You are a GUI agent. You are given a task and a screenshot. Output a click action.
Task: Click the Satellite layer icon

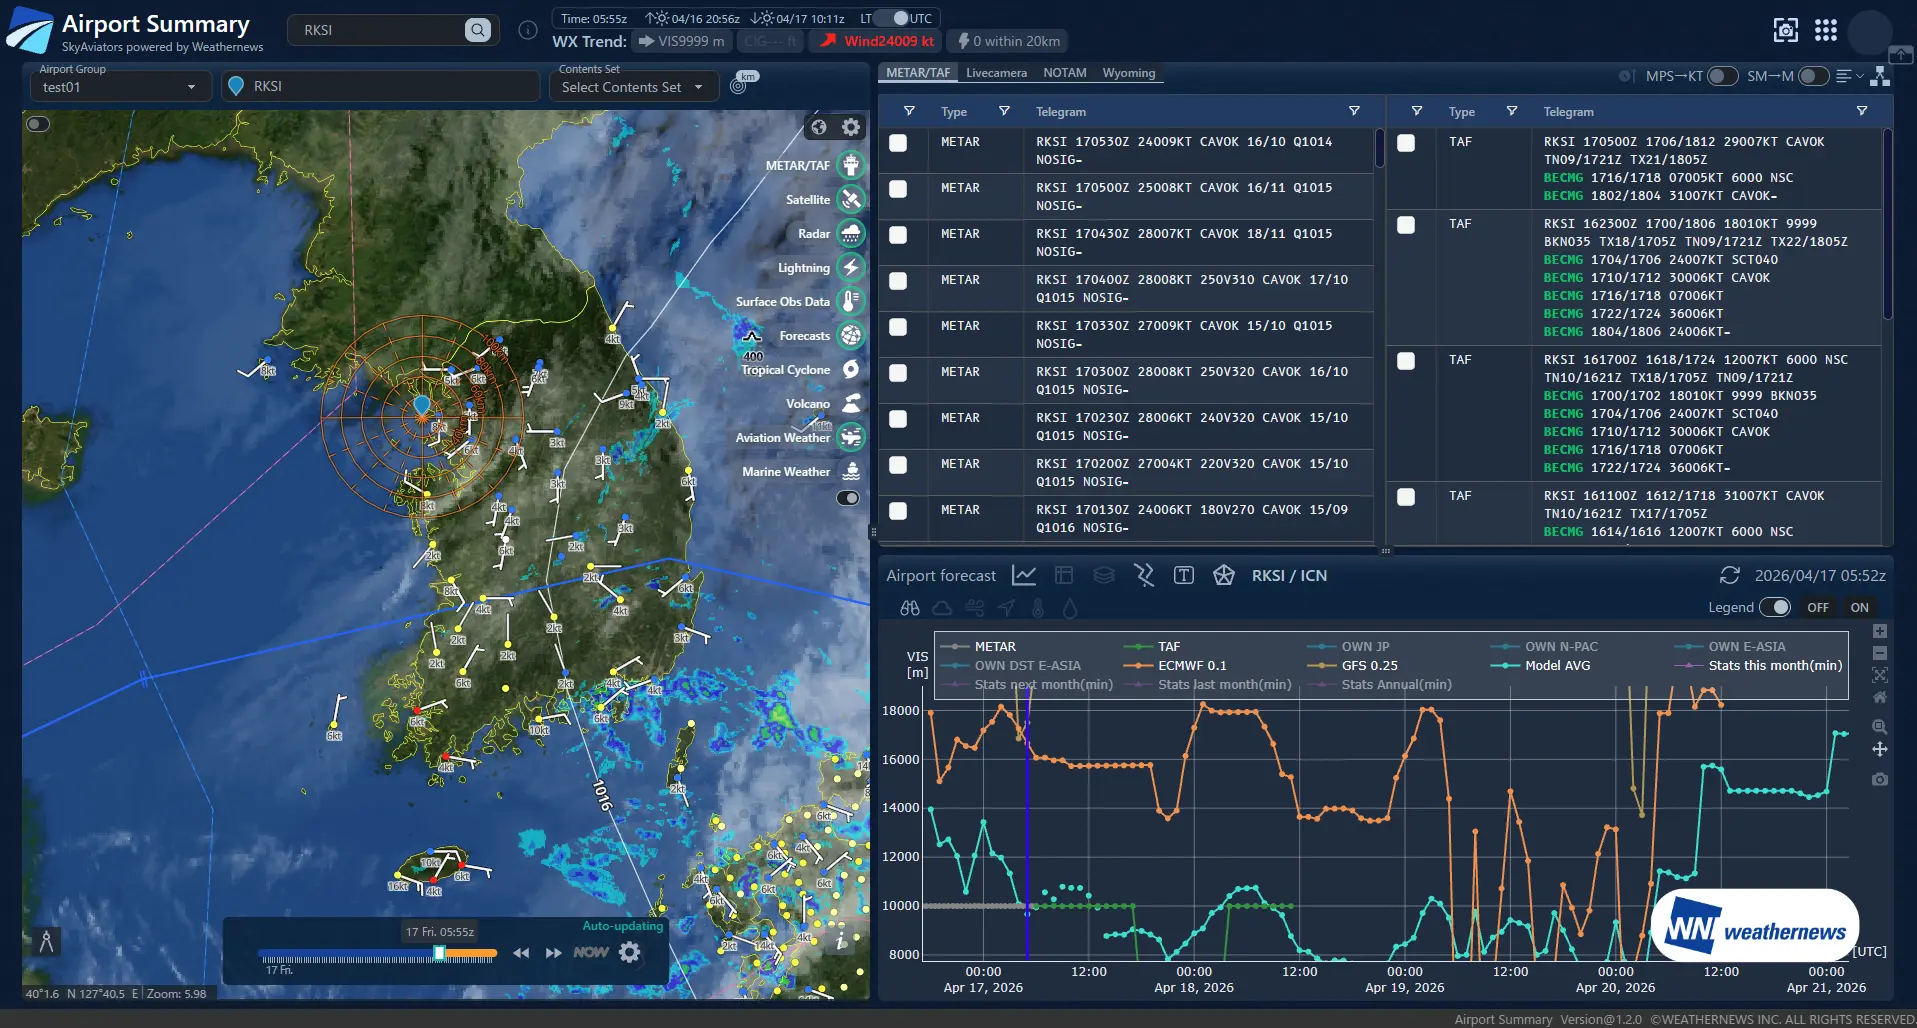850,200
